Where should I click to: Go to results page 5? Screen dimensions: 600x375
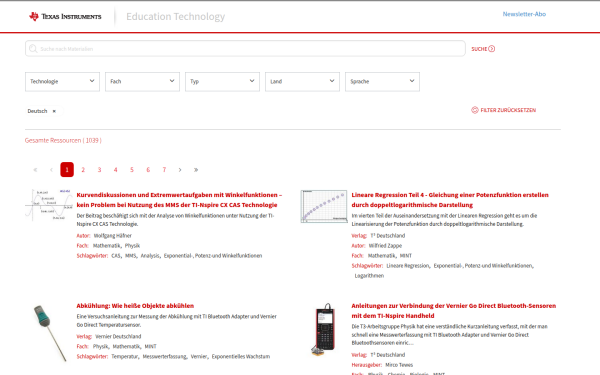pyautogui.click(x=132, y=170)
